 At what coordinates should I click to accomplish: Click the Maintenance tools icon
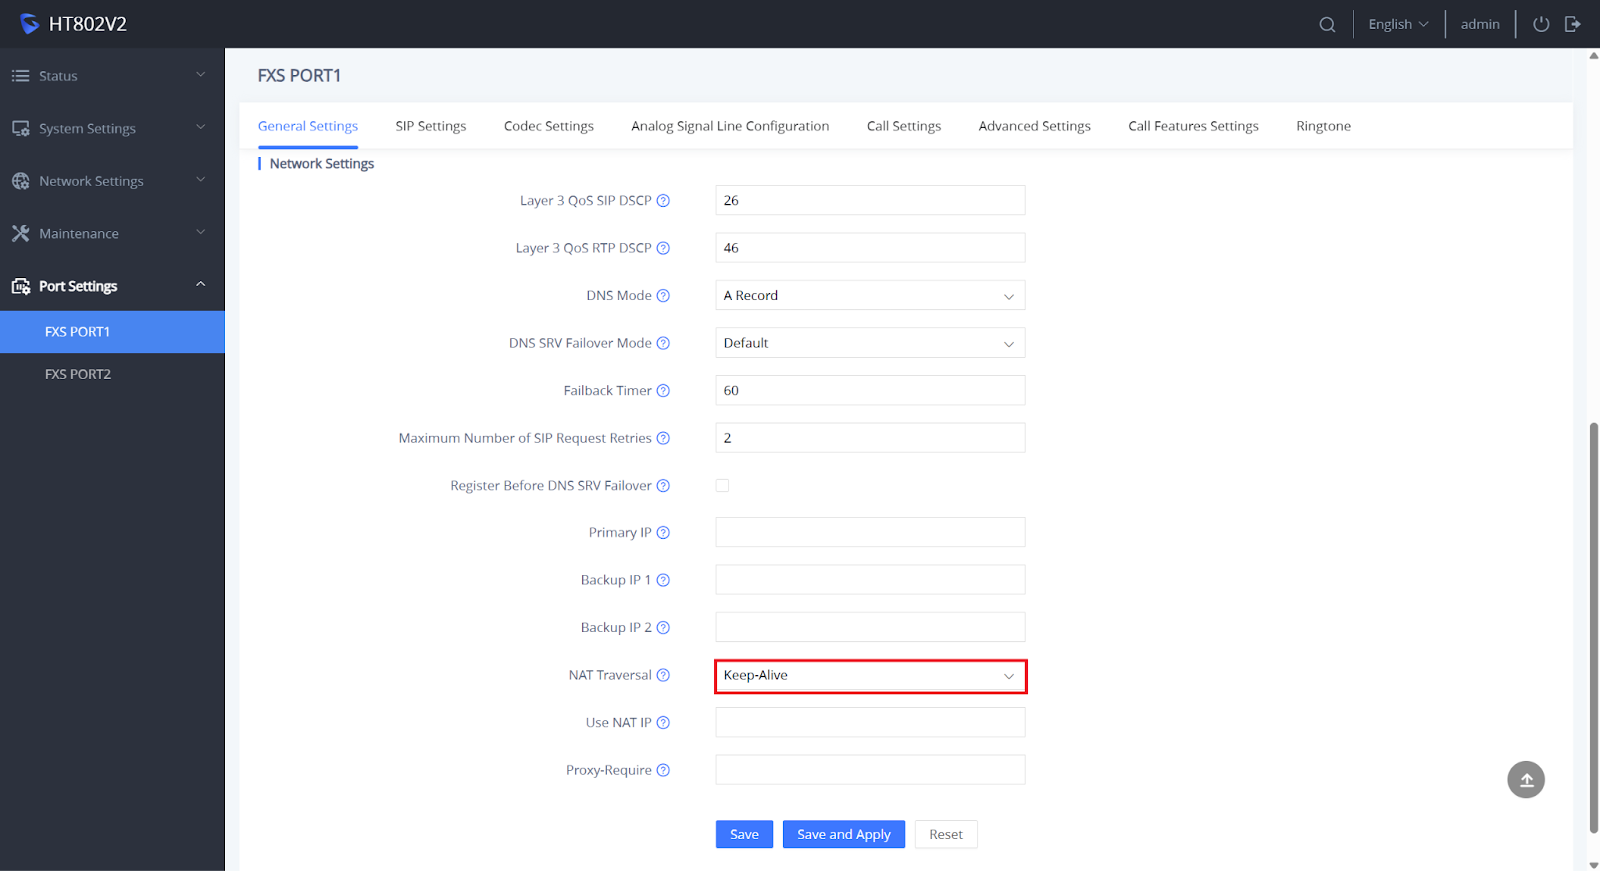click(20, 233)
